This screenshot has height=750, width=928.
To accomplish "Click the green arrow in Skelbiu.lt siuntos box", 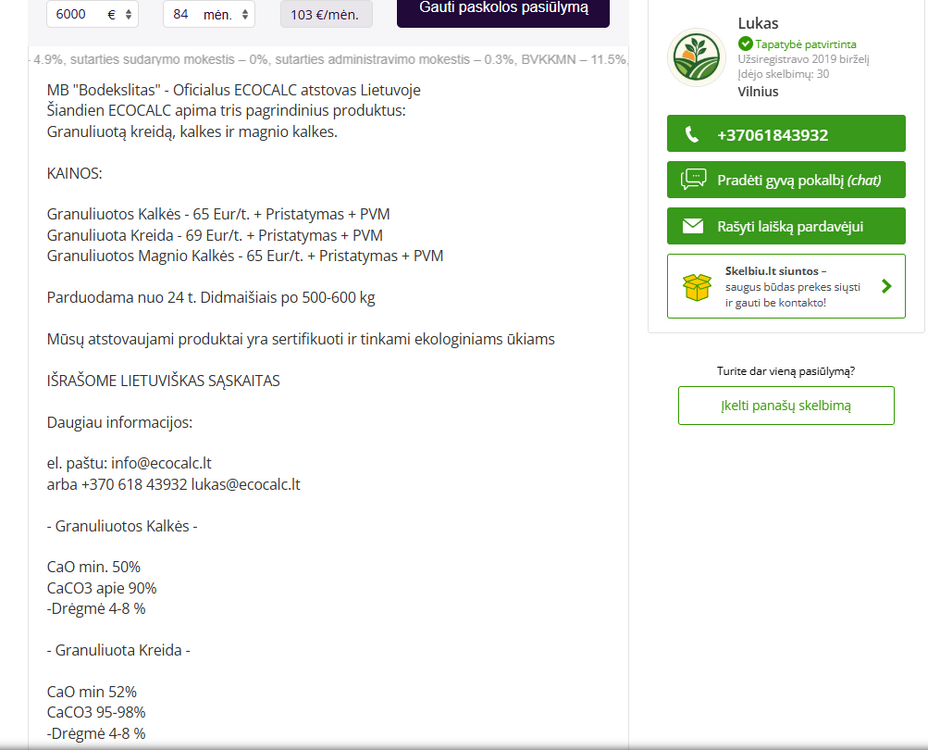I will [886, 287].
